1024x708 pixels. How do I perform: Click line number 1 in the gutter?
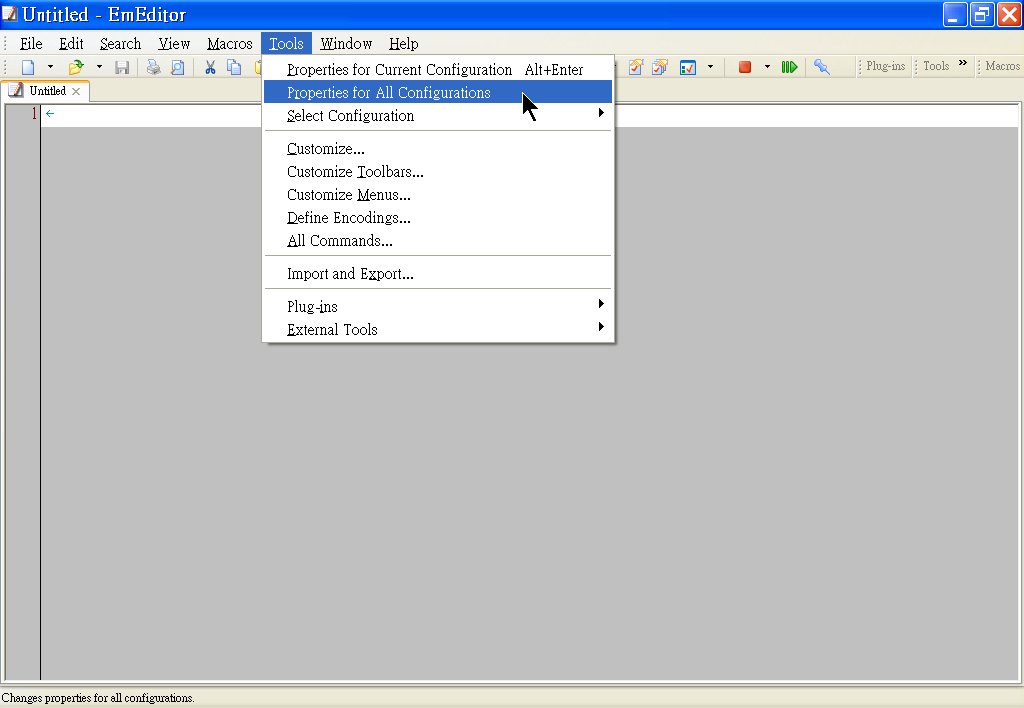point(34,114)
